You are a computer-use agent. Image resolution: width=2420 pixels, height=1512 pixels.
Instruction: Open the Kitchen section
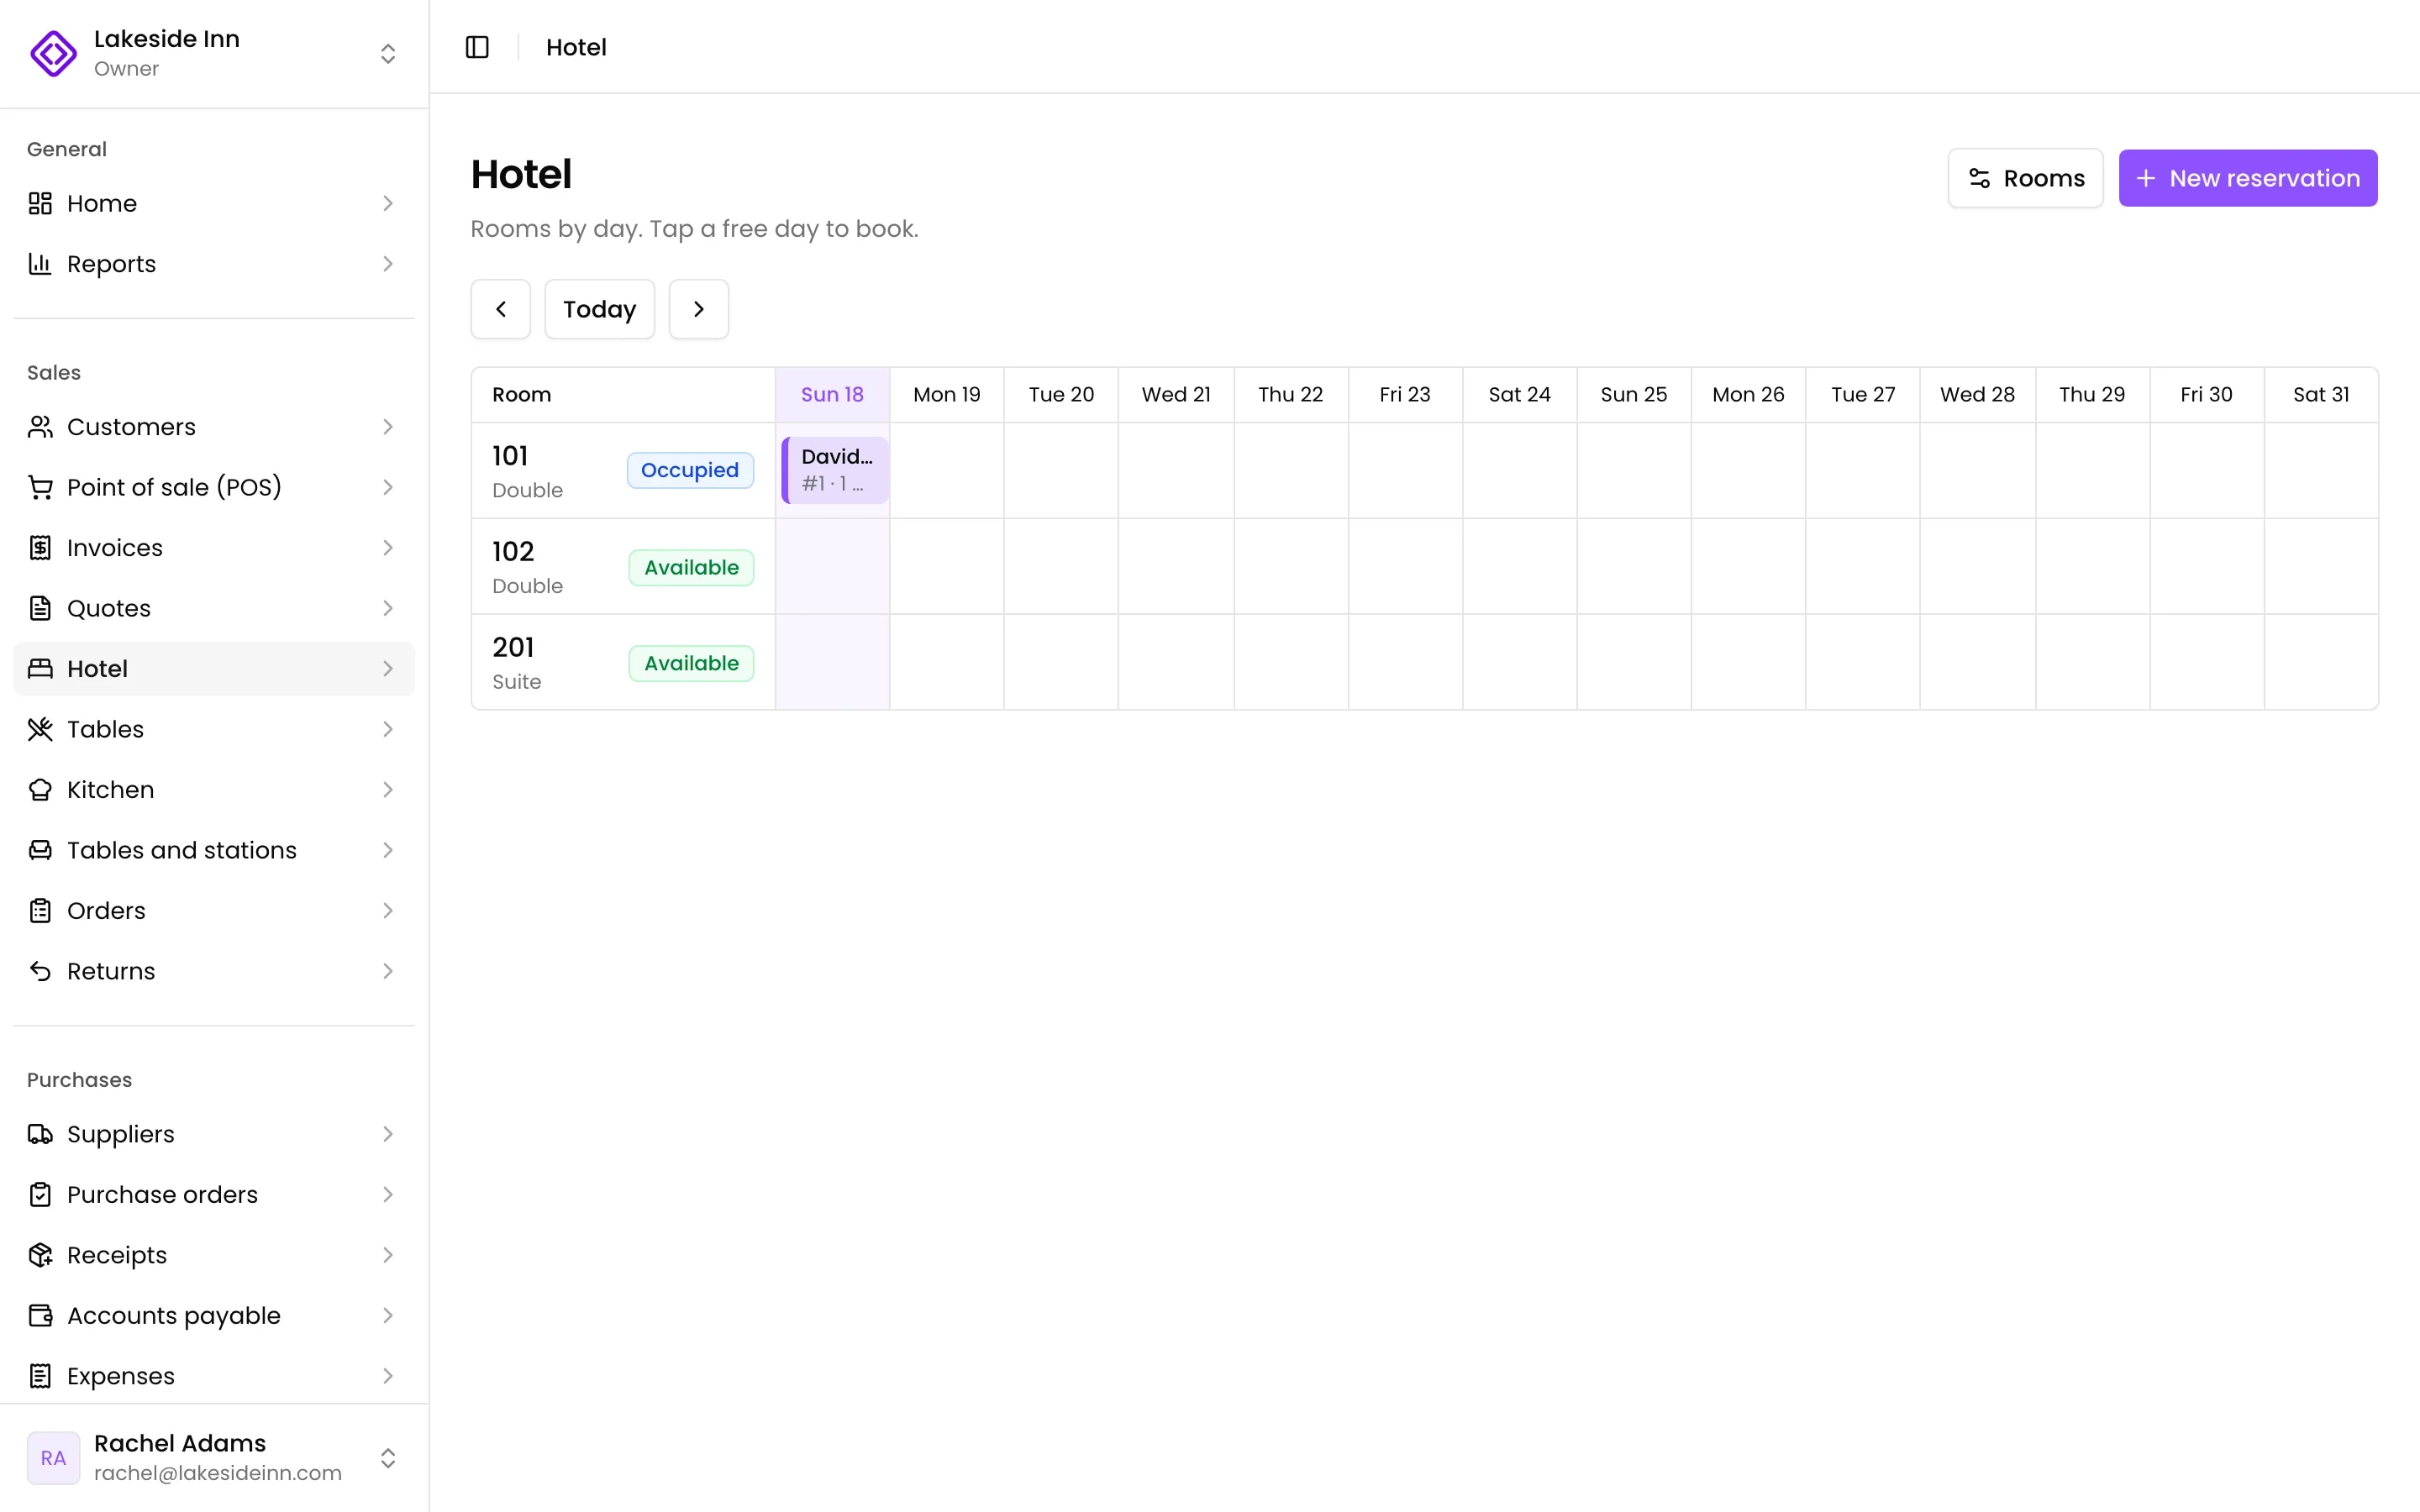pyautogui.click(x=214, y=790)
